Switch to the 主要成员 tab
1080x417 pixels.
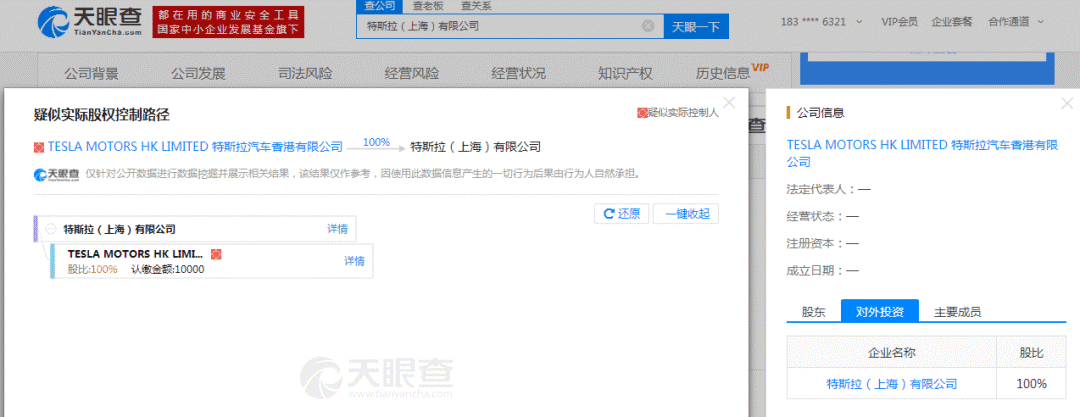click(957, 312)
